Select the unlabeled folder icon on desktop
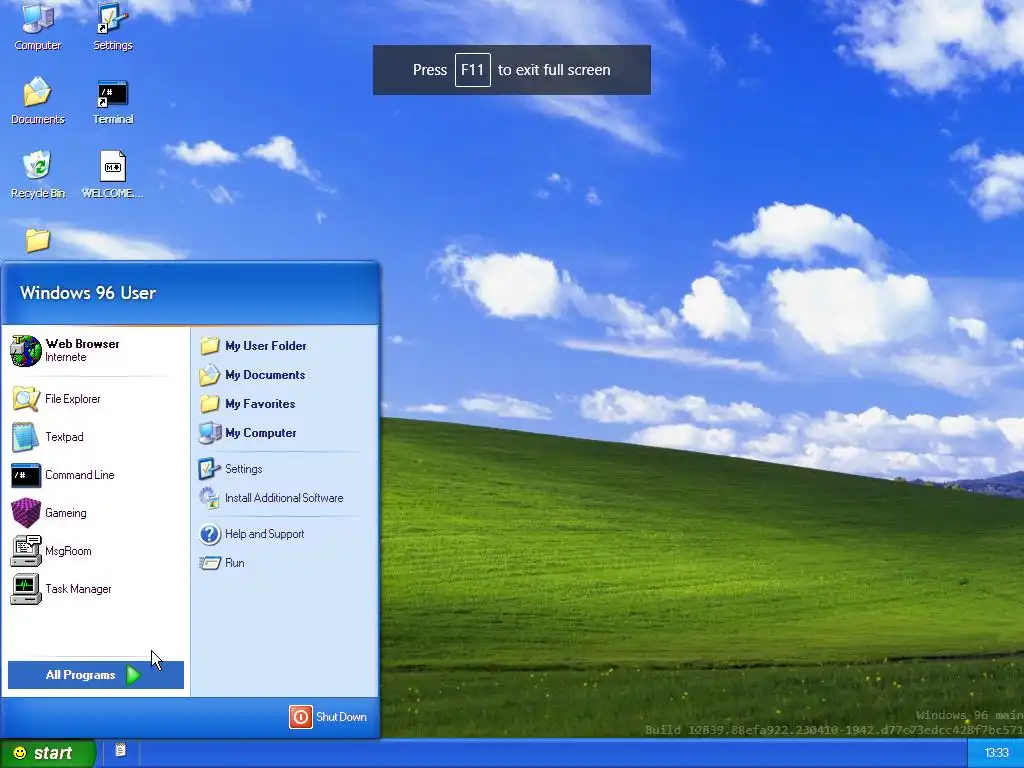This screenshot has width=1024, height=768. click(x=38, y=240)
